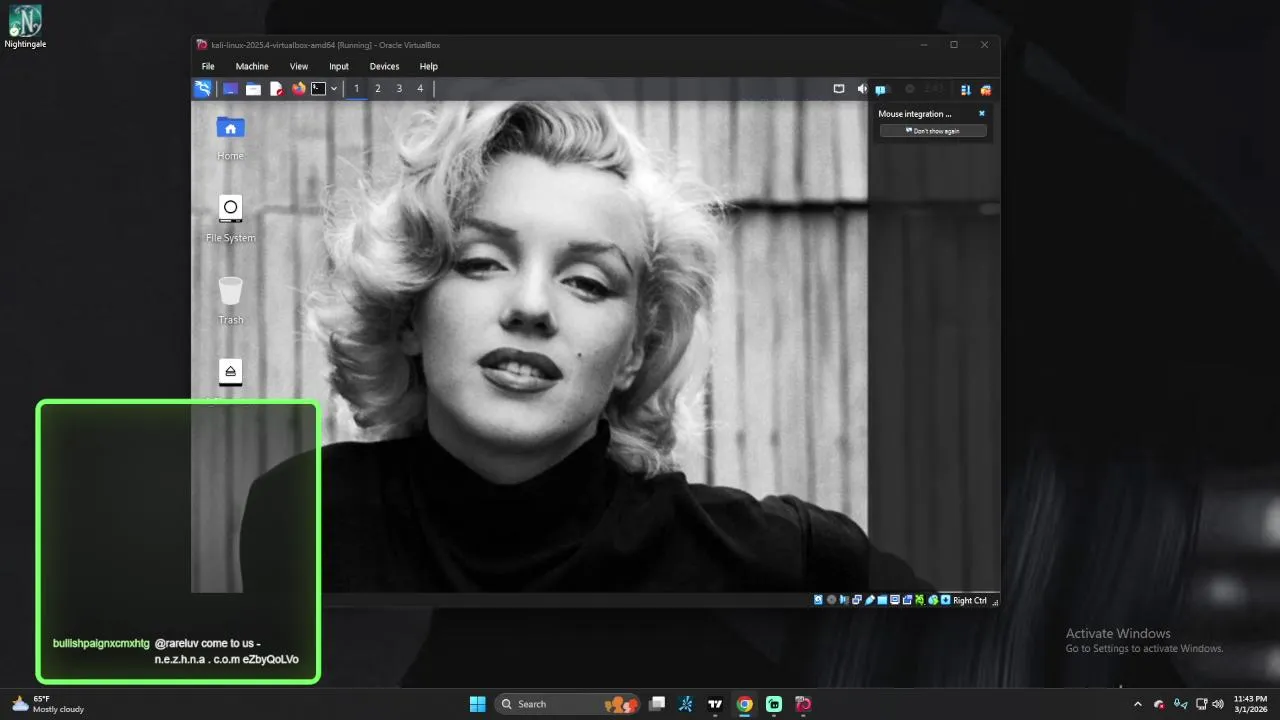Select the Home desktop folder icon
The image size is (1280, 720).
231,137
